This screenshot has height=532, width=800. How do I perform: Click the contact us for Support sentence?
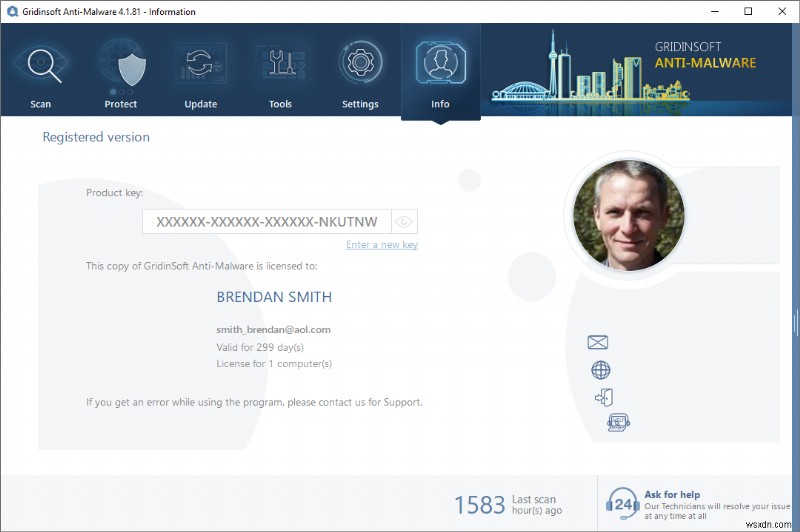point(254,402)
